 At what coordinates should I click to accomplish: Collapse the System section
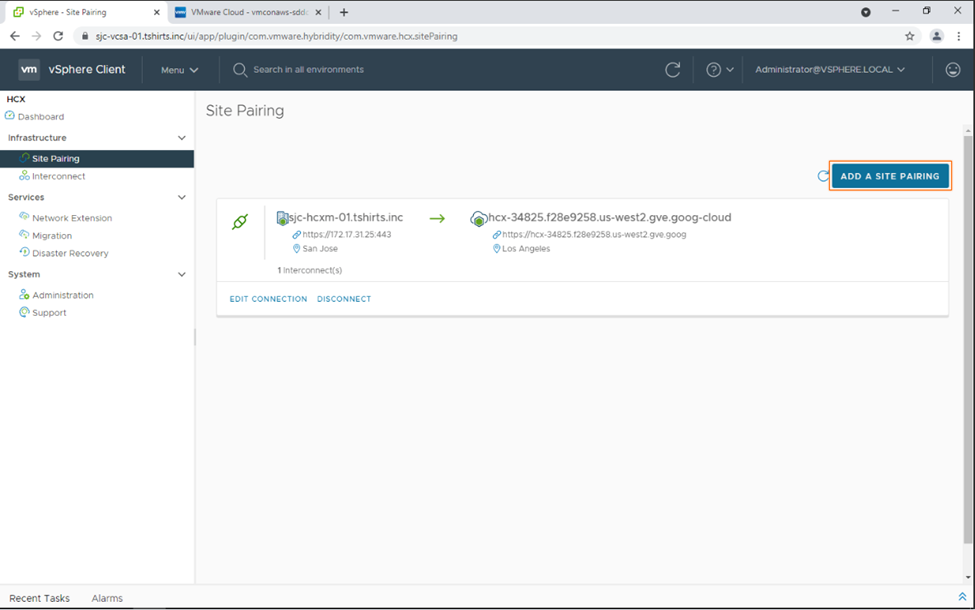[x=181, y=274]
